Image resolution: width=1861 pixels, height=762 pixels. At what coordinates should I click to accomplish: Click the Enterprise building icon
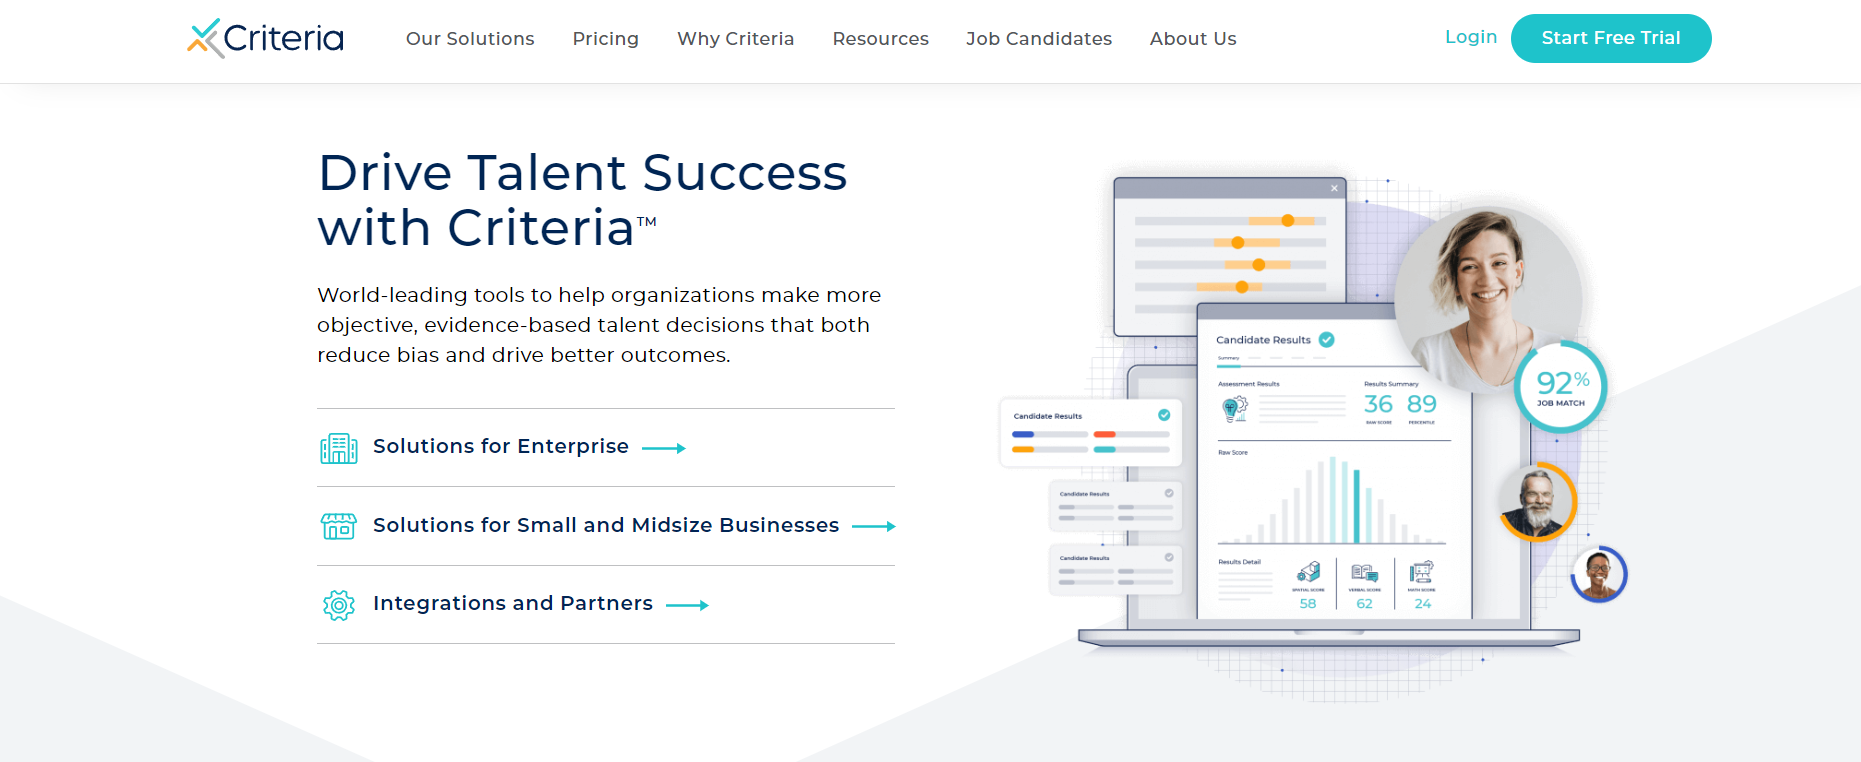[x=339, y=448]
